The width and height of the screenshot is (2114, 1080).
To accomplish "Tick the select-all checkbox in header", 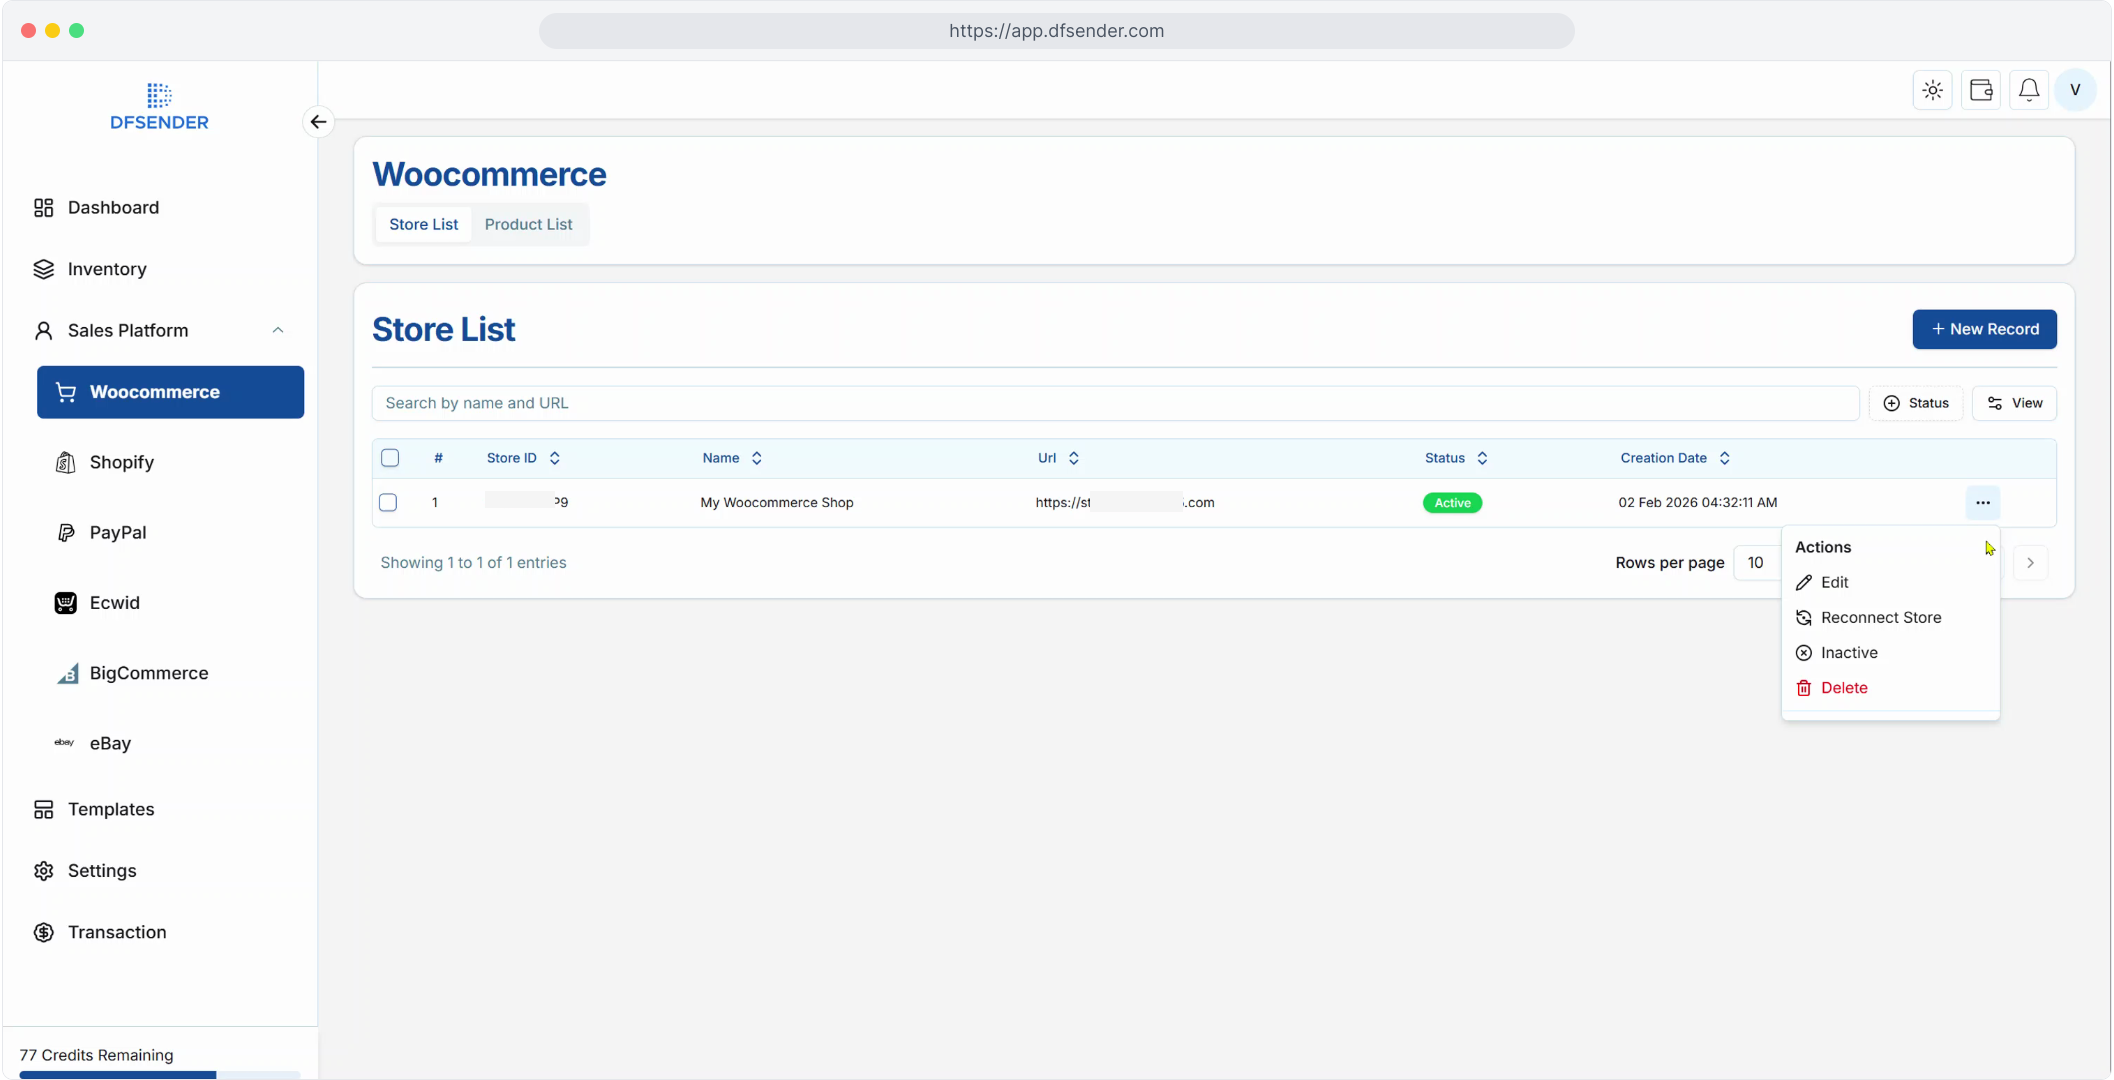I will 390,458.
